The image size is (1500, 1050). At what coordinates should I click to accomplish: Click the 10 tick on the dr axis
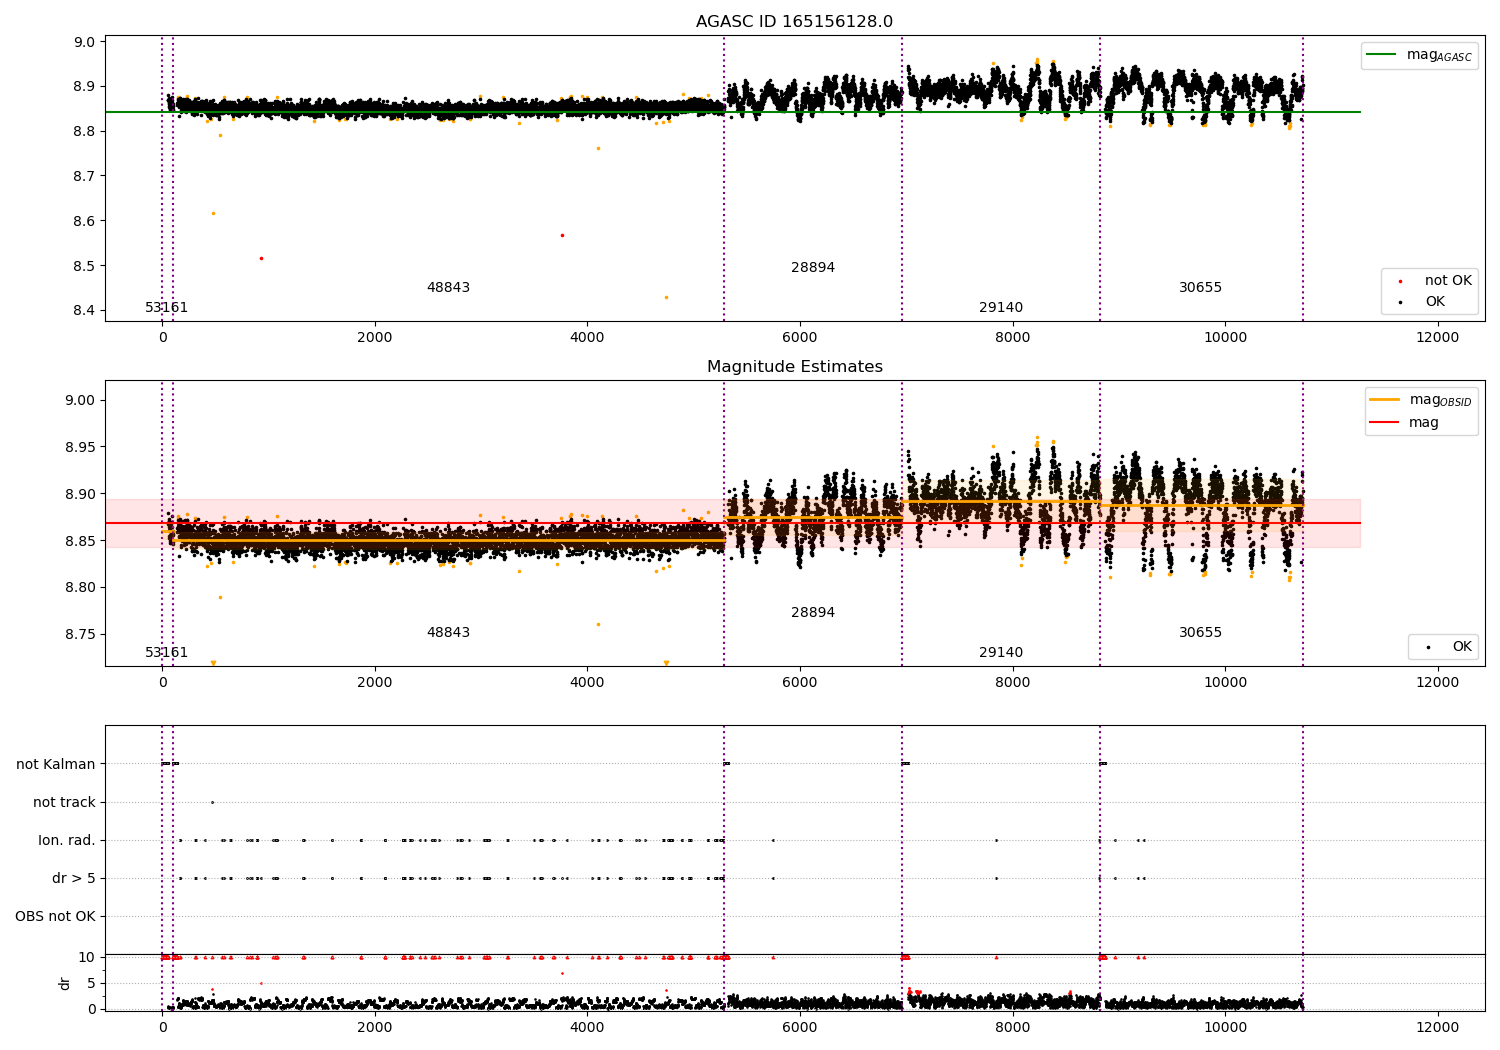pos(87,957)
